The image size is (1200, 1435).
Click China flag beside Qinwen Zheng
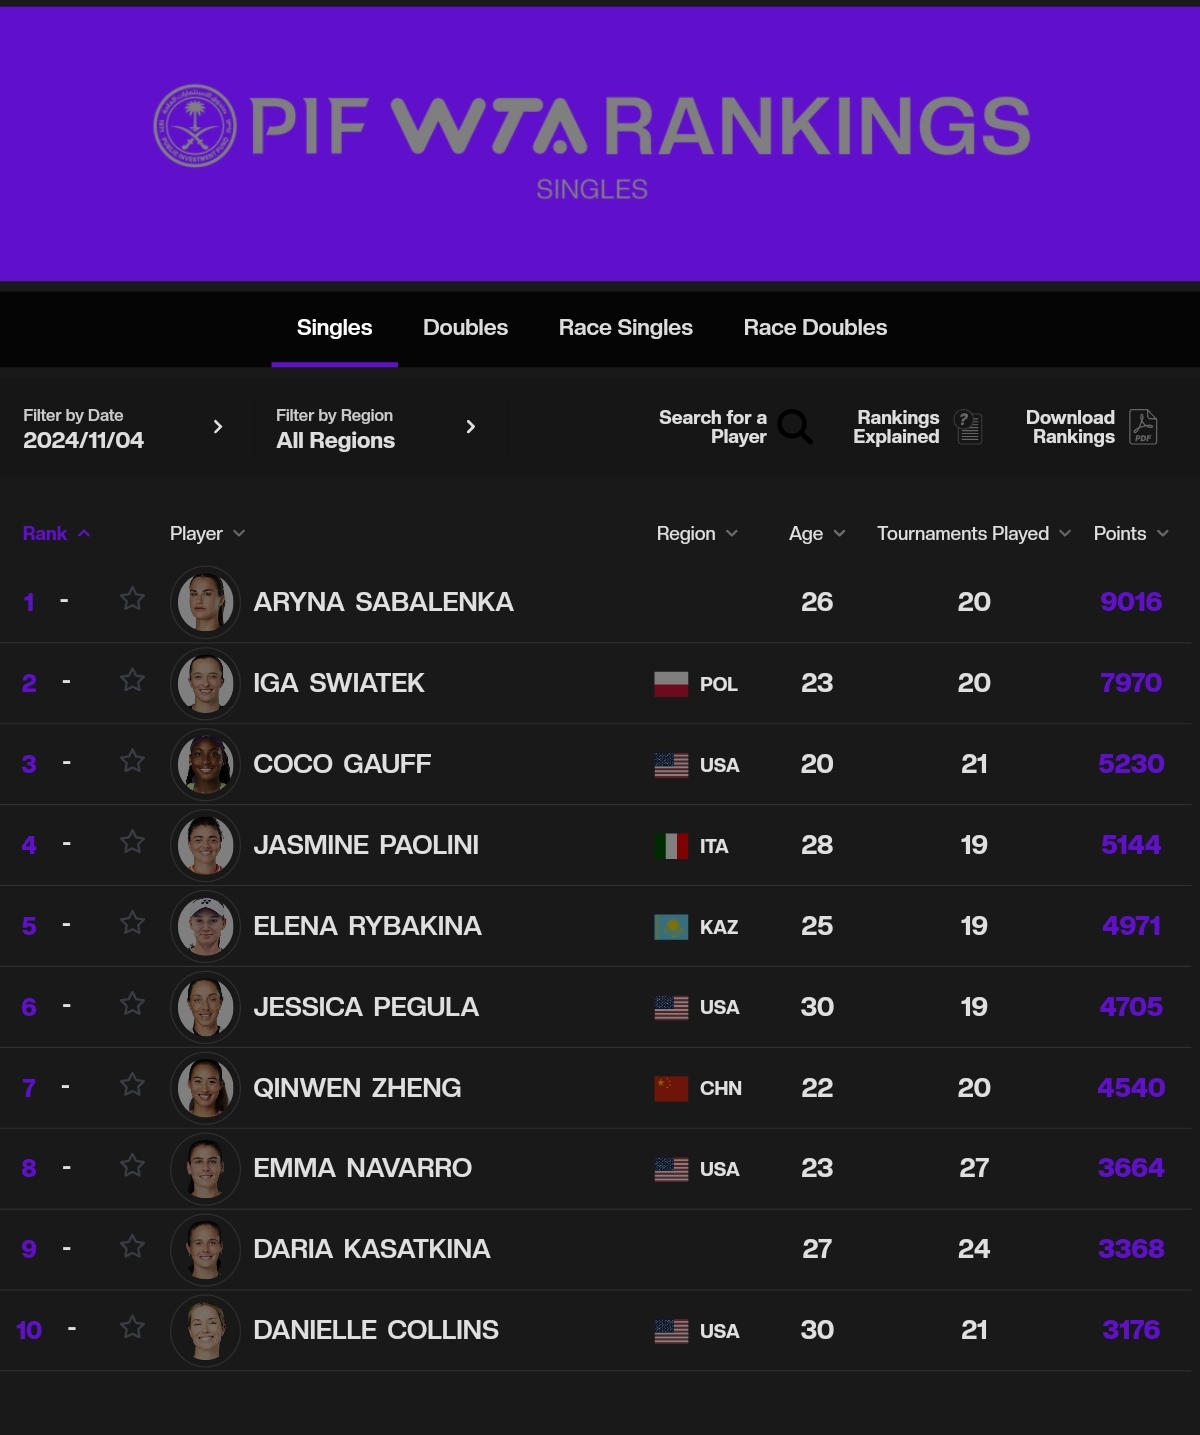point(671,1088)
